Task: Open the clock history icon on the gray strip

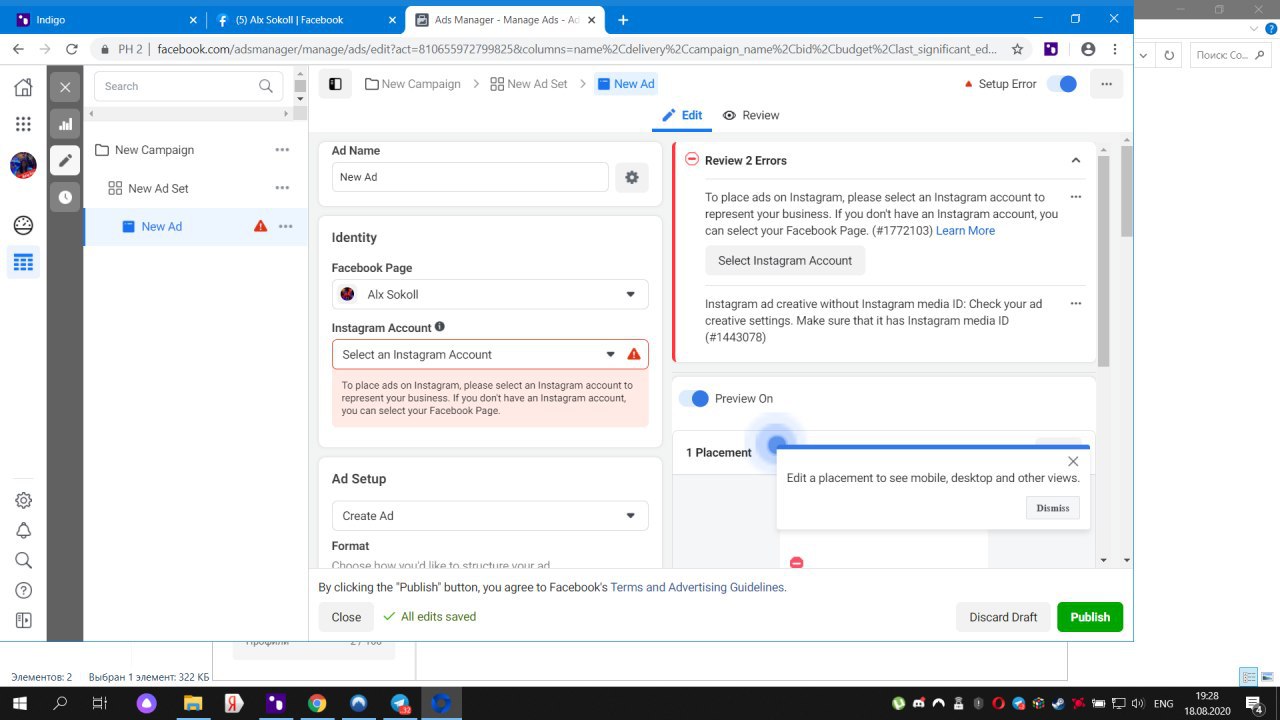Action: 65,197
